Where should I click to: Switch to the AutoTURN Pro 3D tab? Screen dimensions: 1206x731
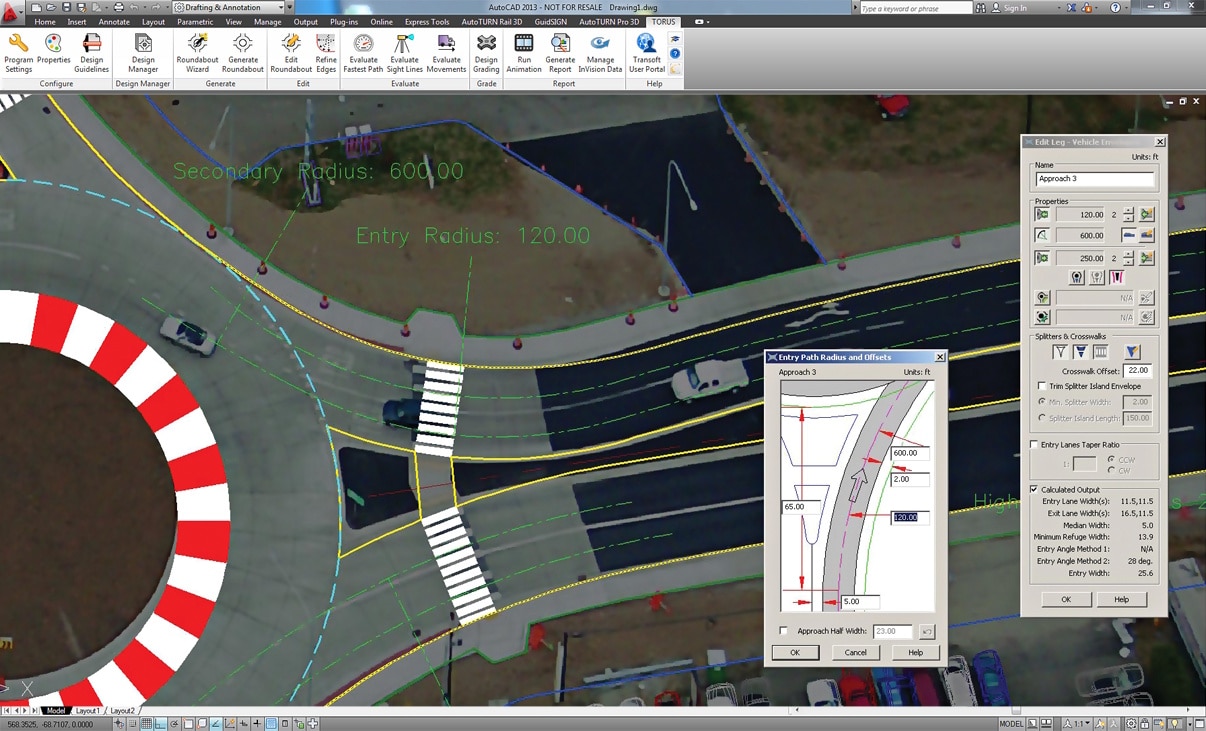[608, 22]
